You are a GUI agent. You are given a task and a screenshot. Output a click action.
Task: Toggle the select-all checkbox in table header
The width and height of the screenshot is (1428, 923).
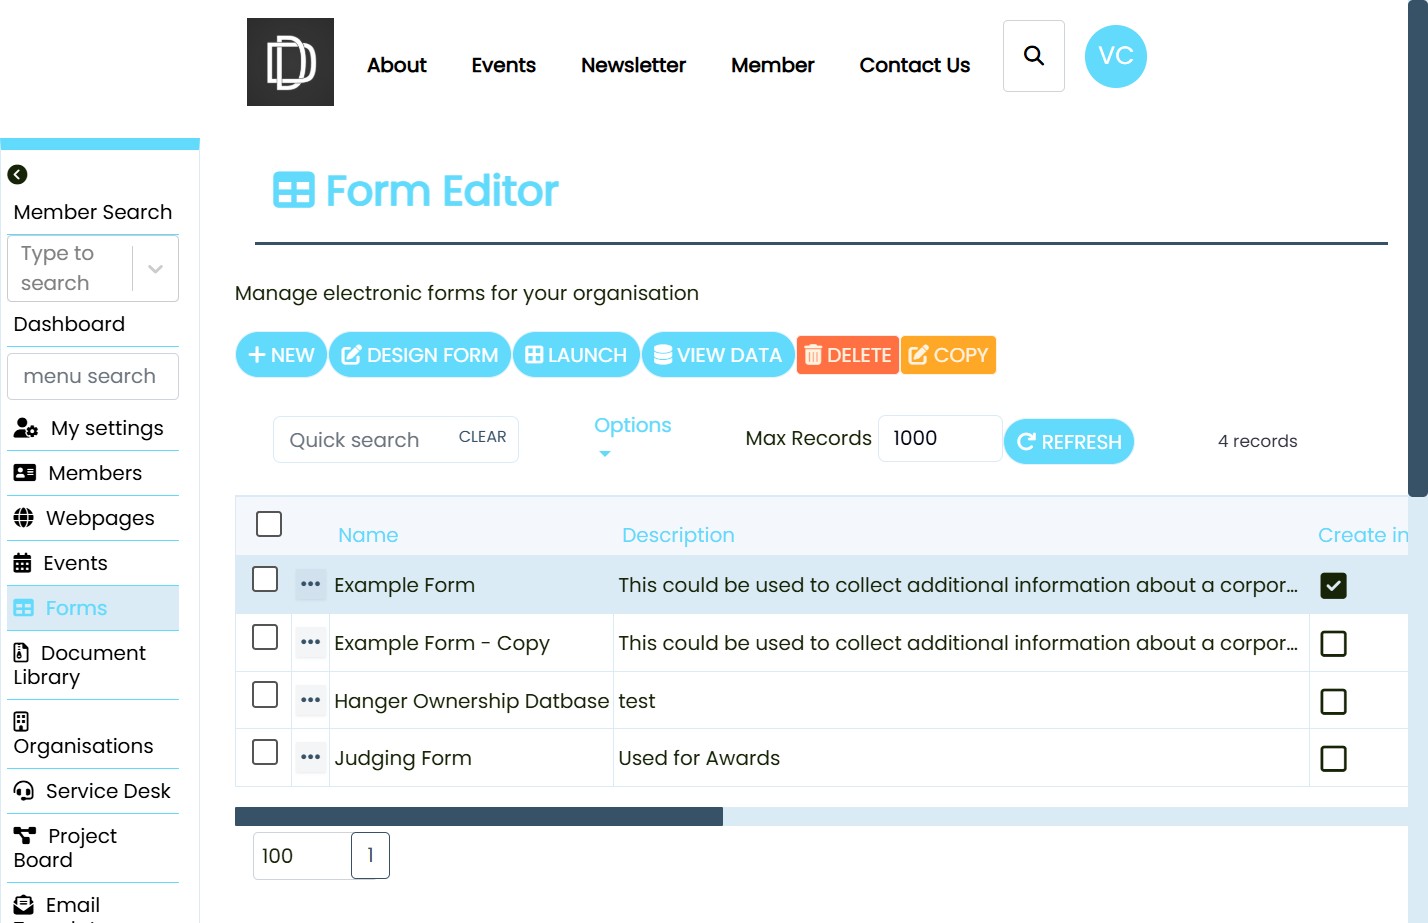(269, 524)
